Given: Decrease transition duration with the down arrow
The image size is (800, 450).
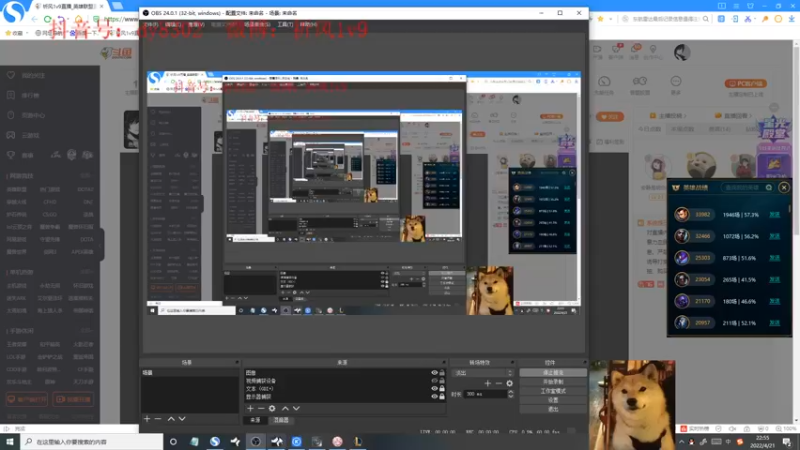Looking at the screenshot, I should click(510, 396).
